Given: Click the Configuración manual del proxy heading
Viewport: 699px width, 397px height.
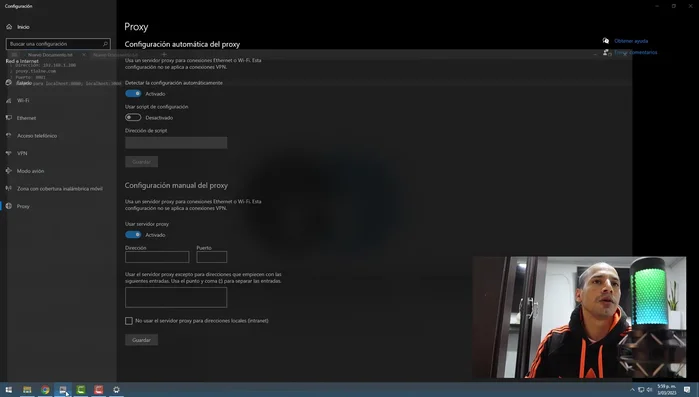Looking at the screenshot, I should [176, 185].
